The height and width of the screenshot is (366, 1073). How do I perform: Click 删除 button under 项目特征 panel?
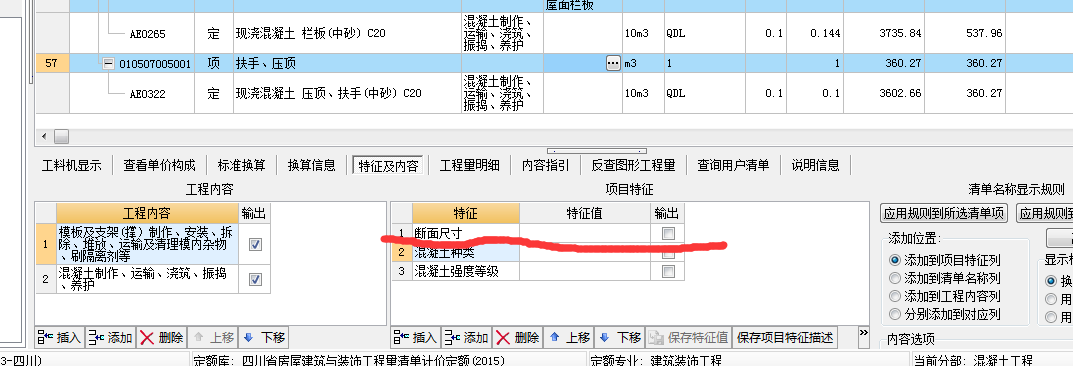point(517,337)
